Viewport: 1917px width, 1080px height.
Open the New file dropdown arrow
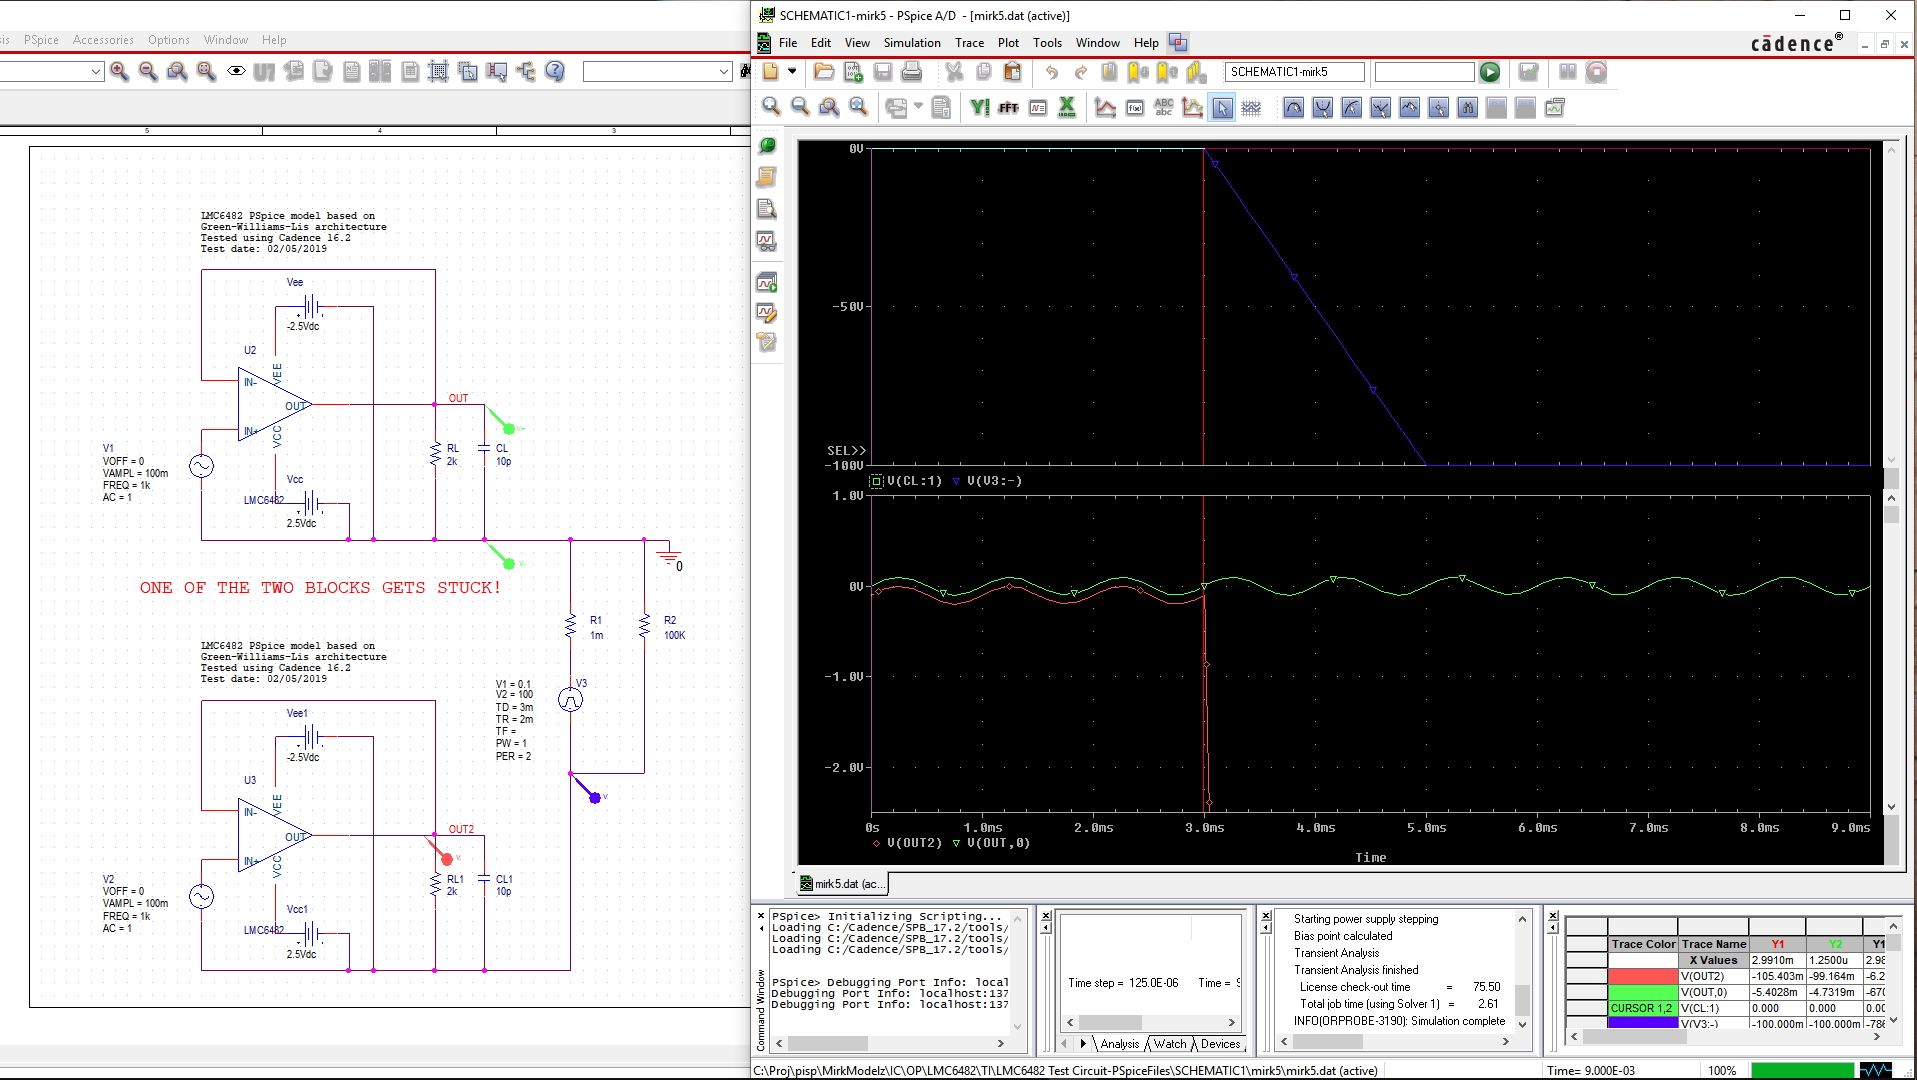(x=792, y=72)
